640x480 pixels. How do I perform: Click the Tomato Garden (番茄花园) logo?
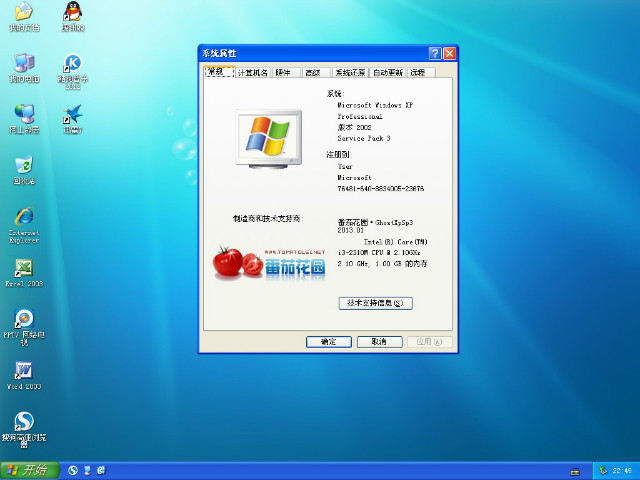point(269,263)
